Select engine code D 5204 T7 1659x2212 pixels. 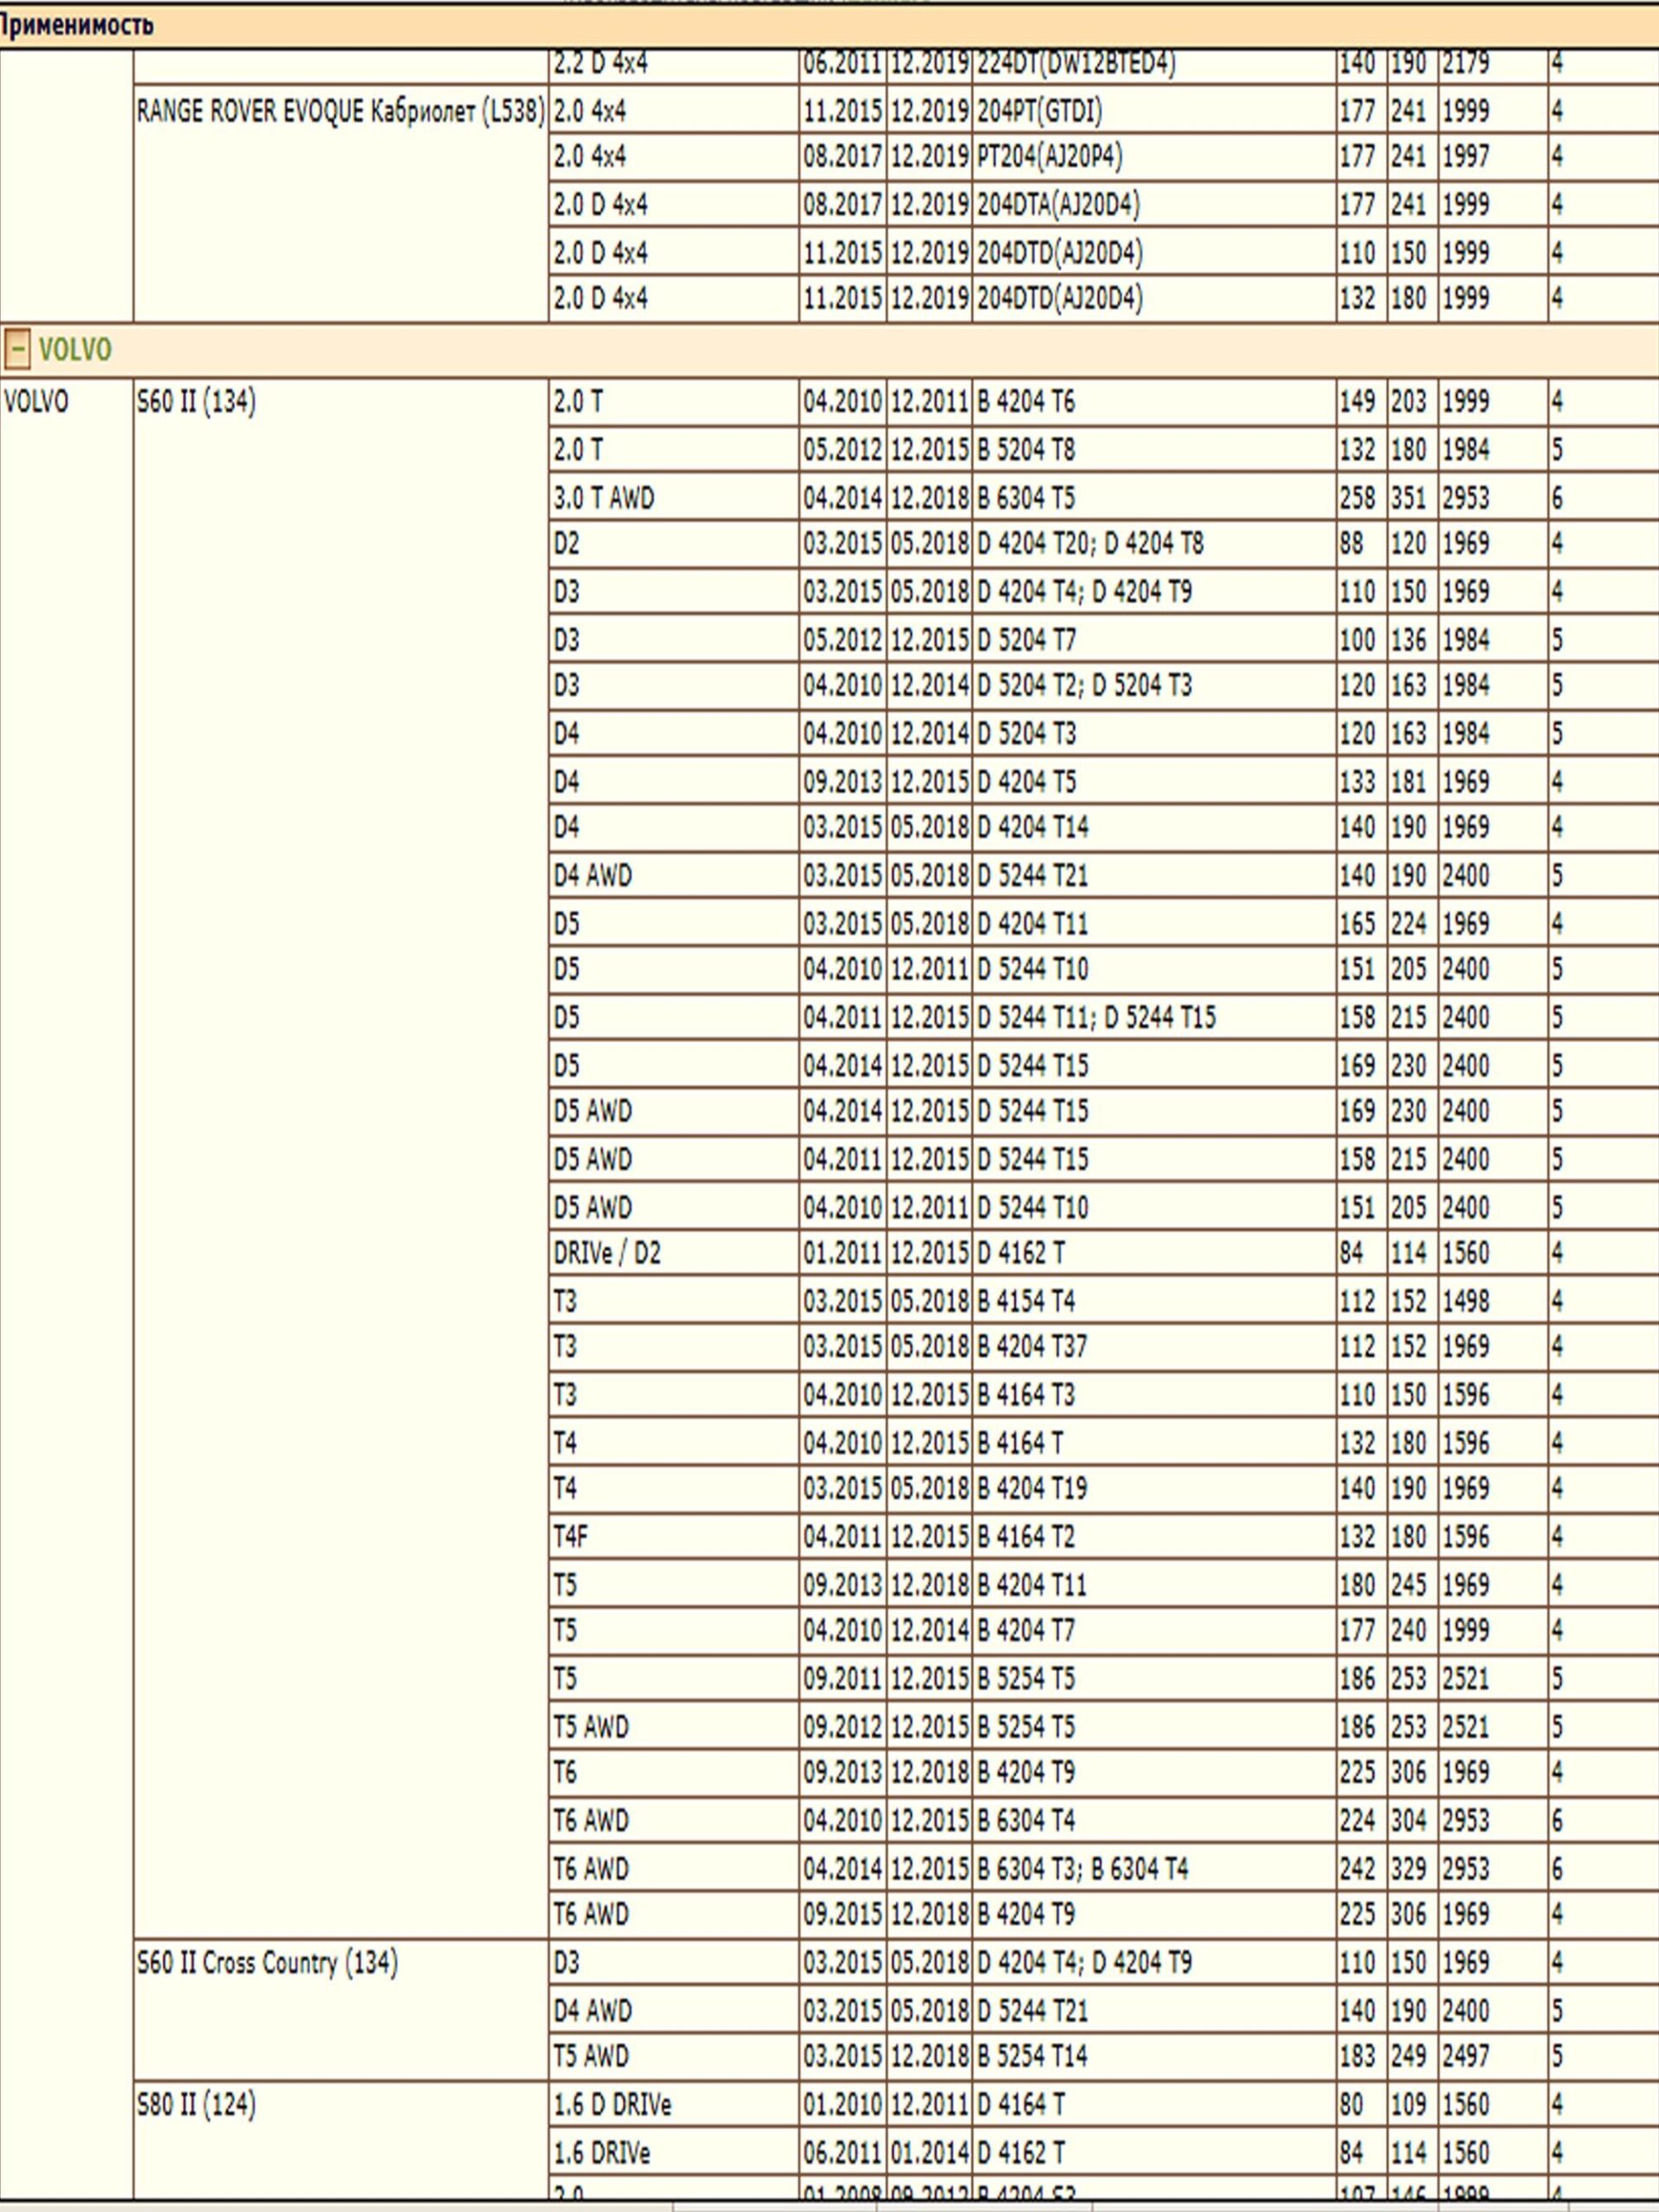1026,640
